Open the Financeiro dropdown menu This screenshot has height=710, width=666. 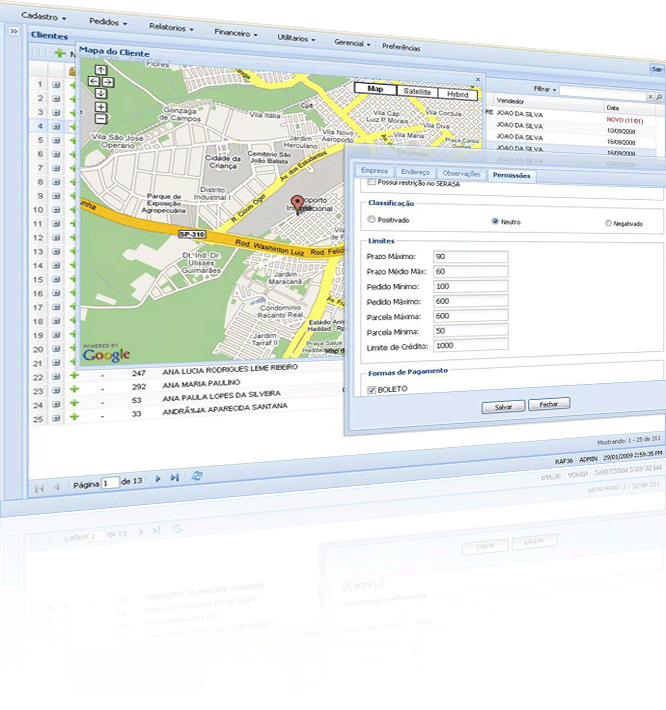point(236,32)
